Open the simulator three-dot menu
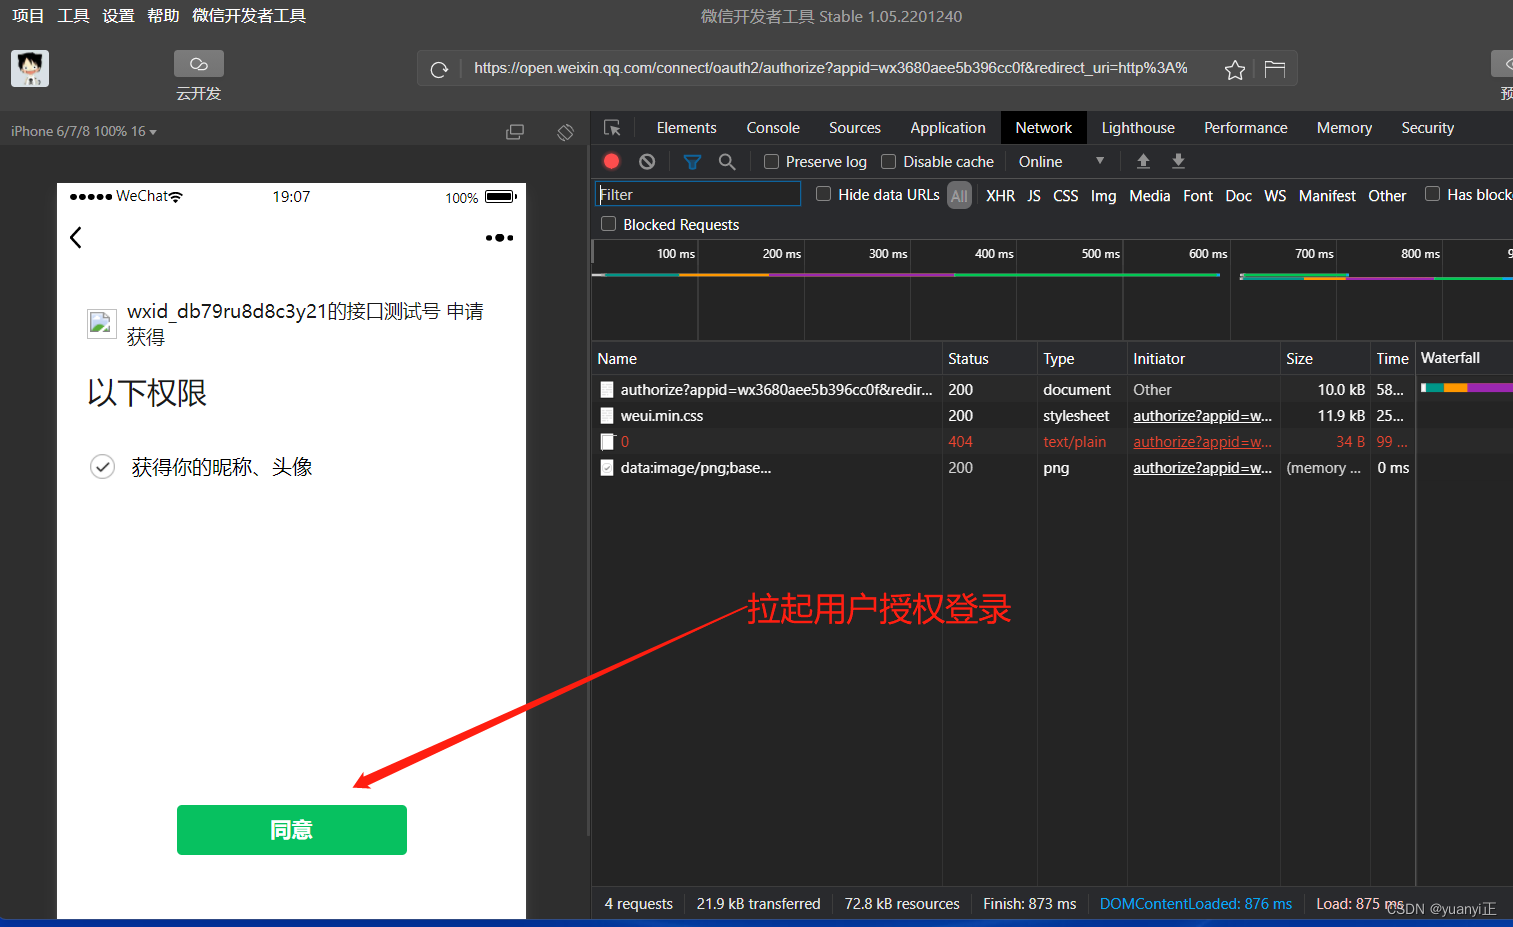The image size is (1513, 927). click(499, 238)
